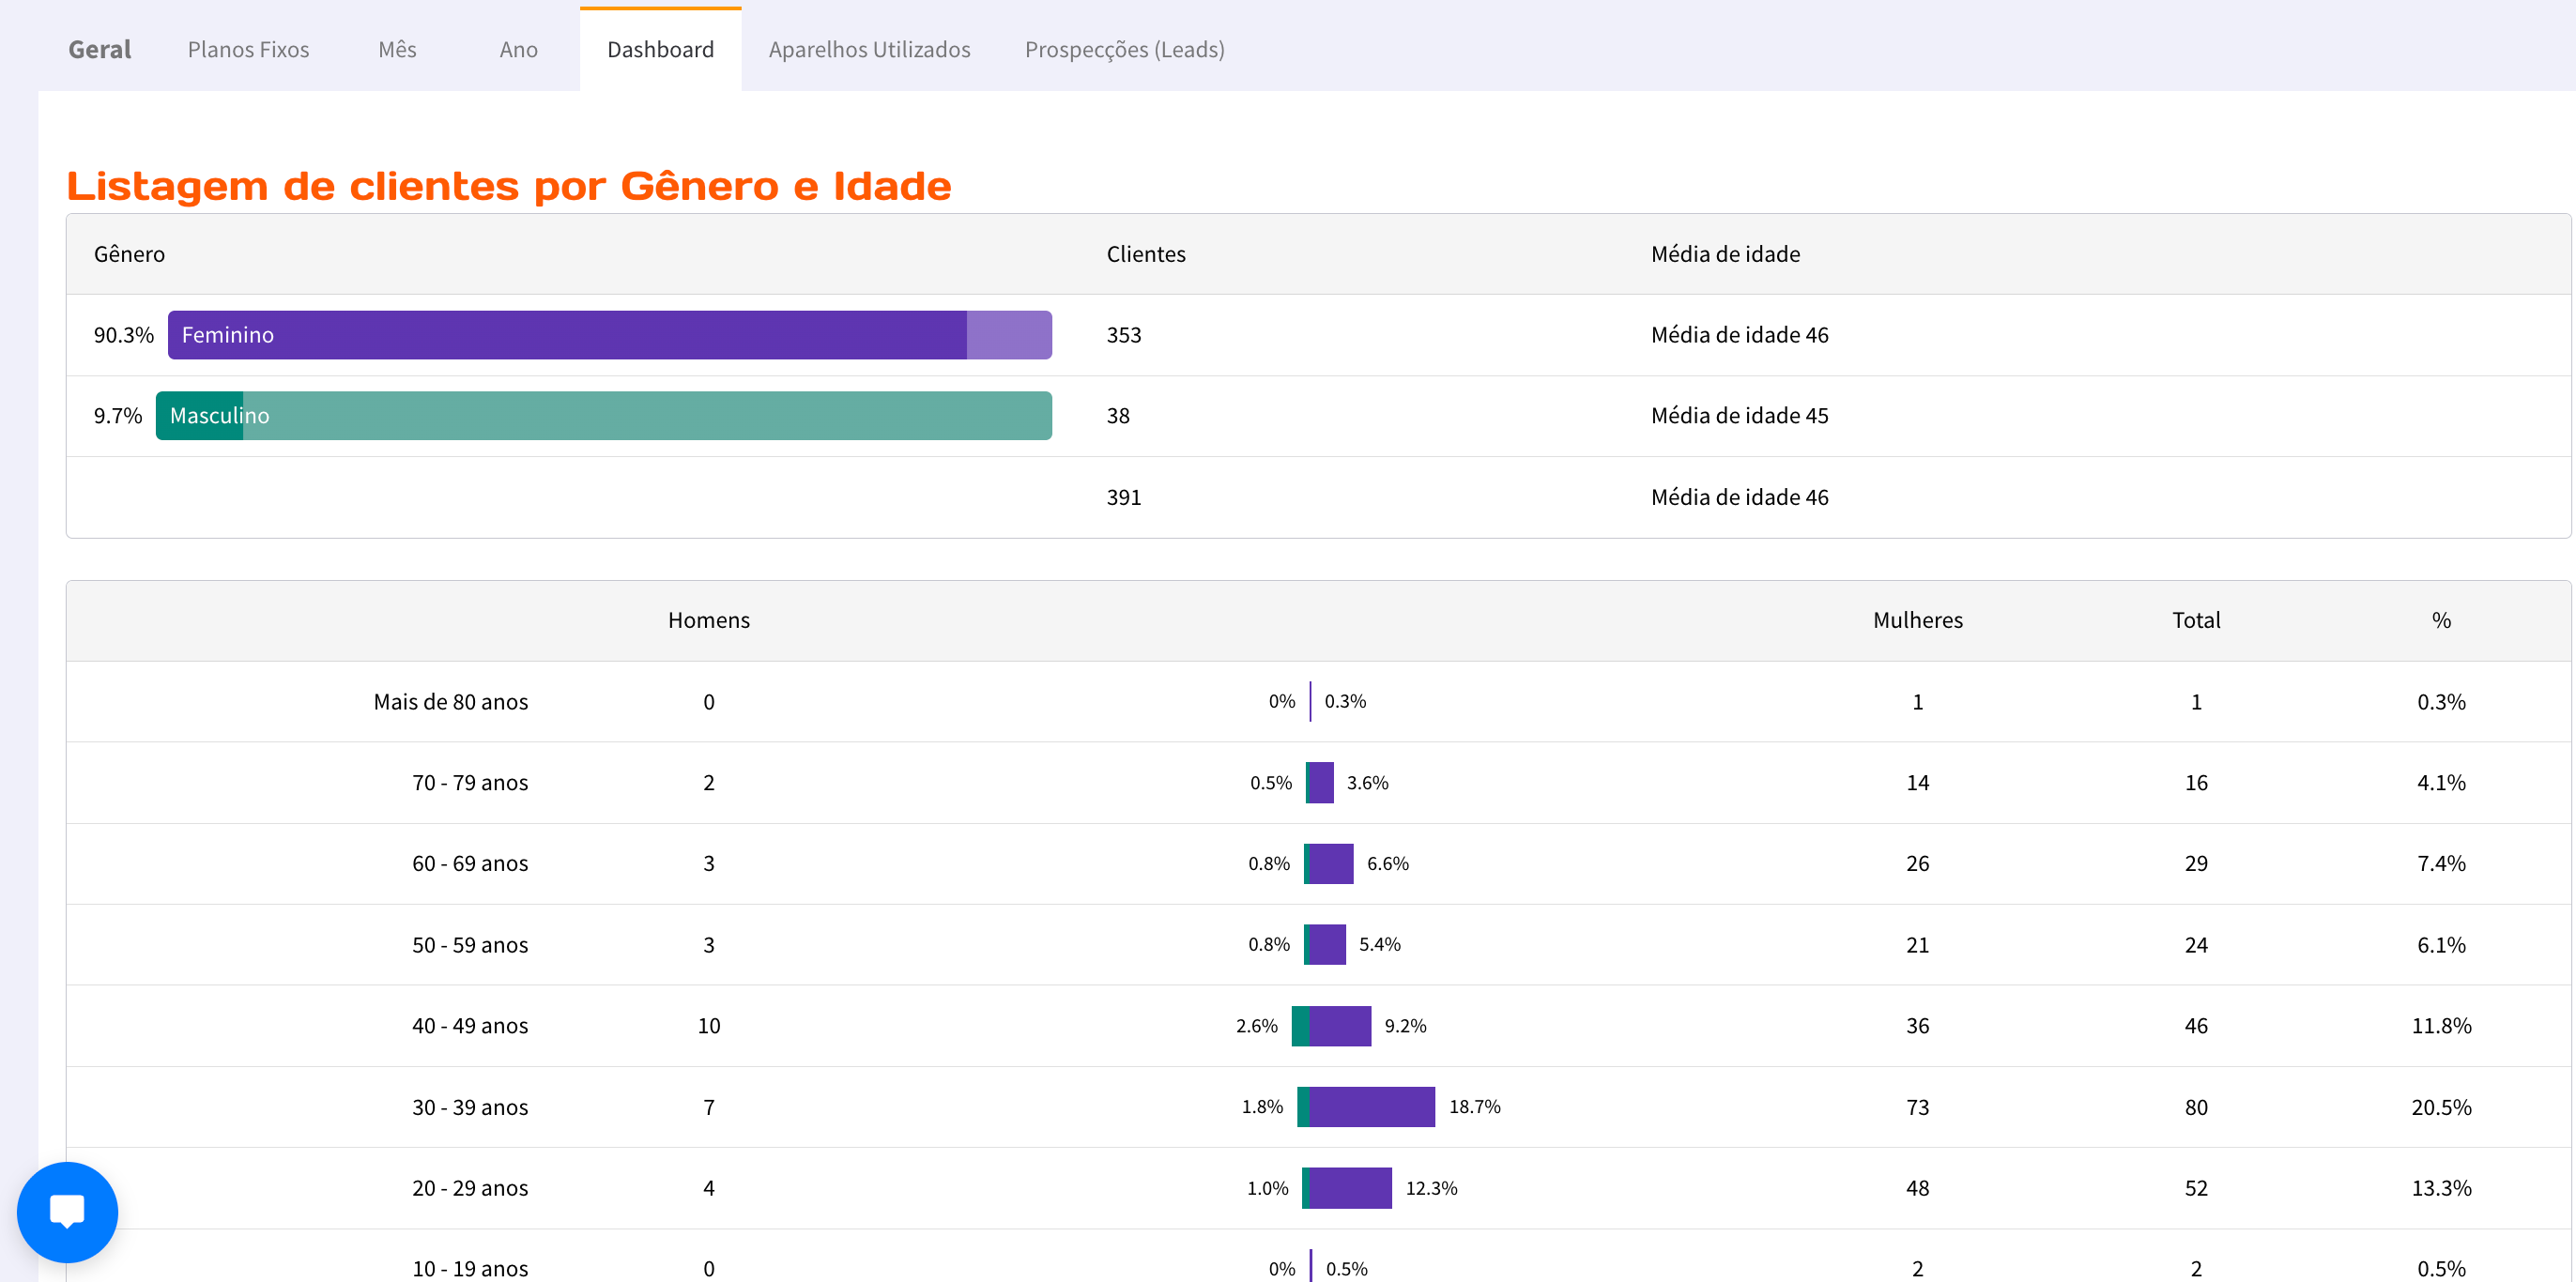
Task: Open Prospecções (Leads) tab
Action: pos(1124,49)
